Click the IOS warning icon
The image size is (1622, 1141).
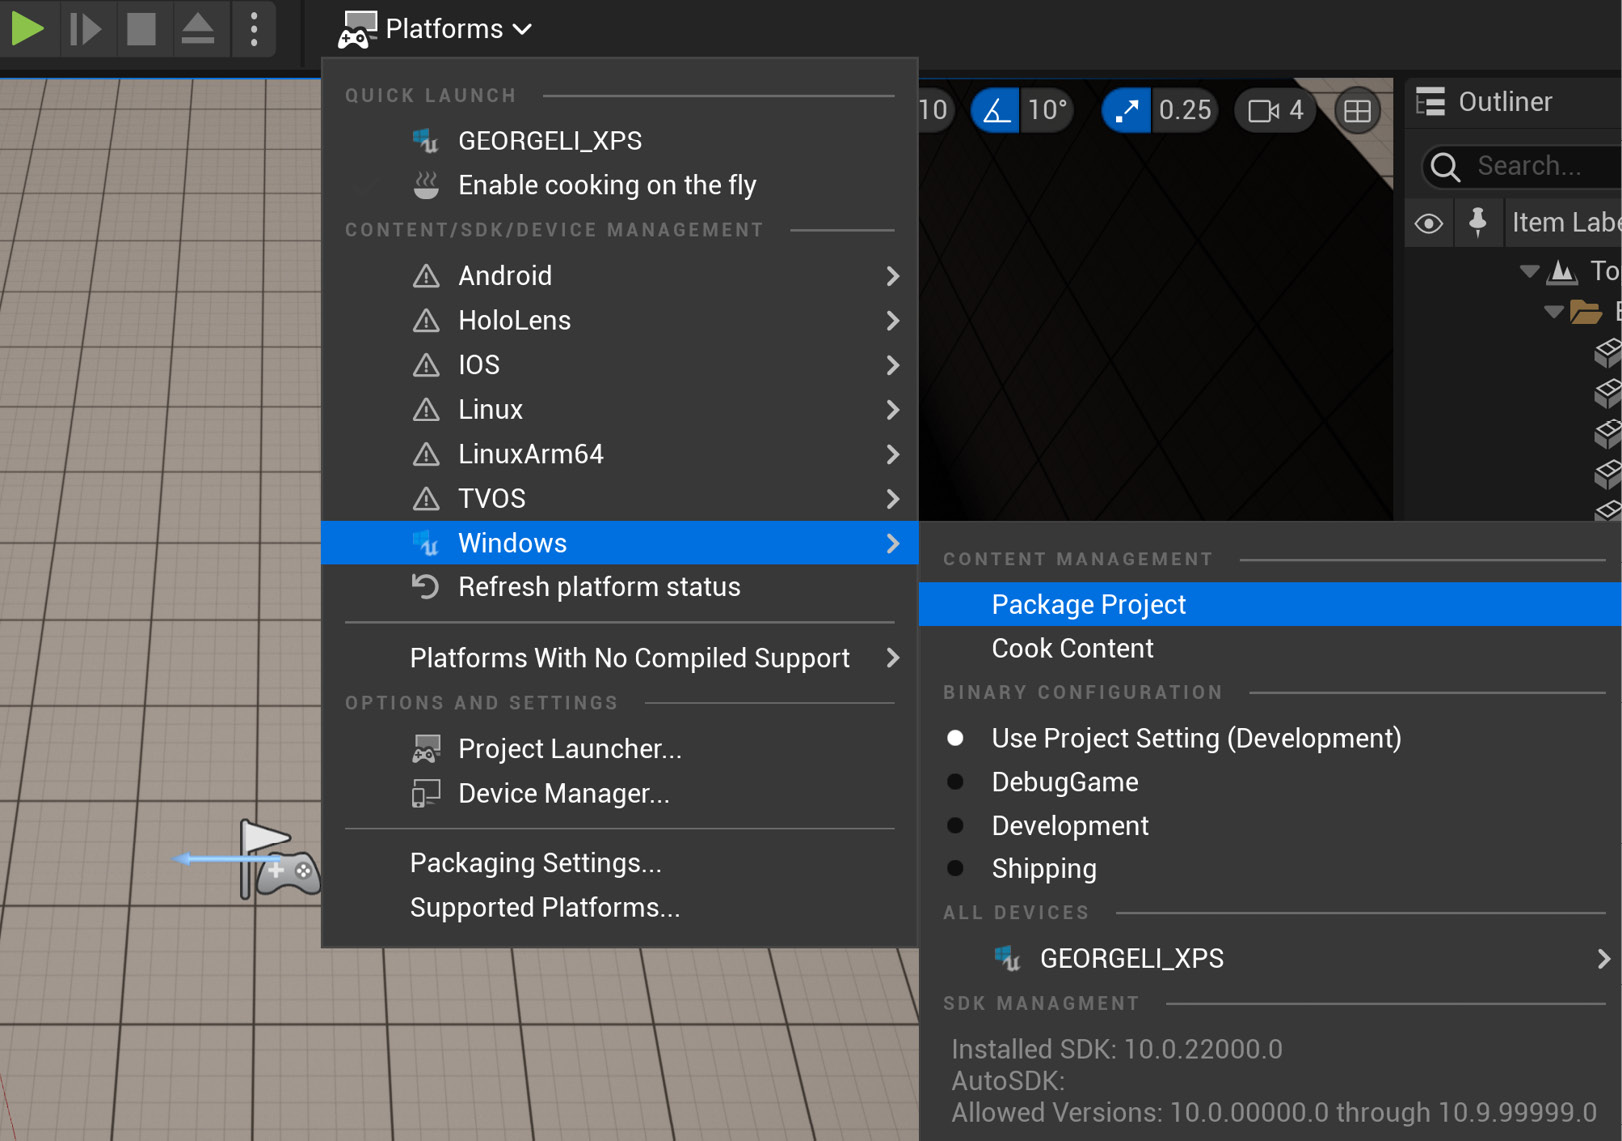point(426,364)
